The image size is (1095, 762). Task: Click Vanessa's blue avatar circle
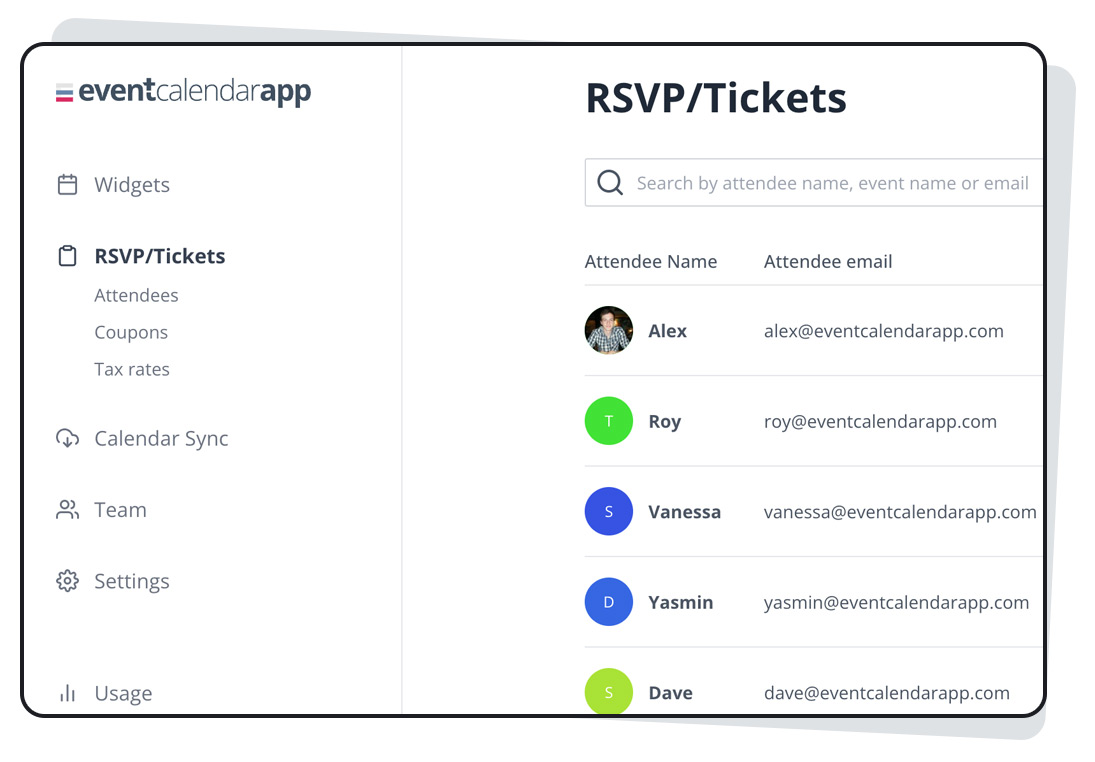(x=608, y=511)
